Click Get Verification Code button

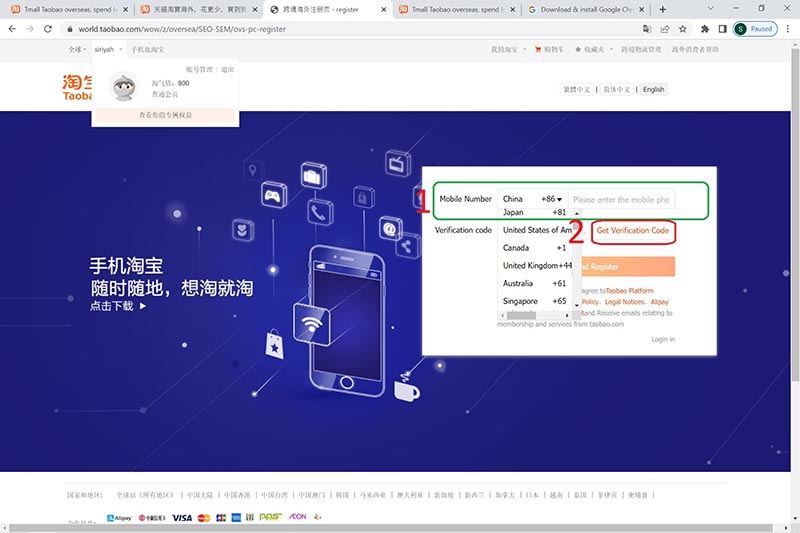pos(633,231)
